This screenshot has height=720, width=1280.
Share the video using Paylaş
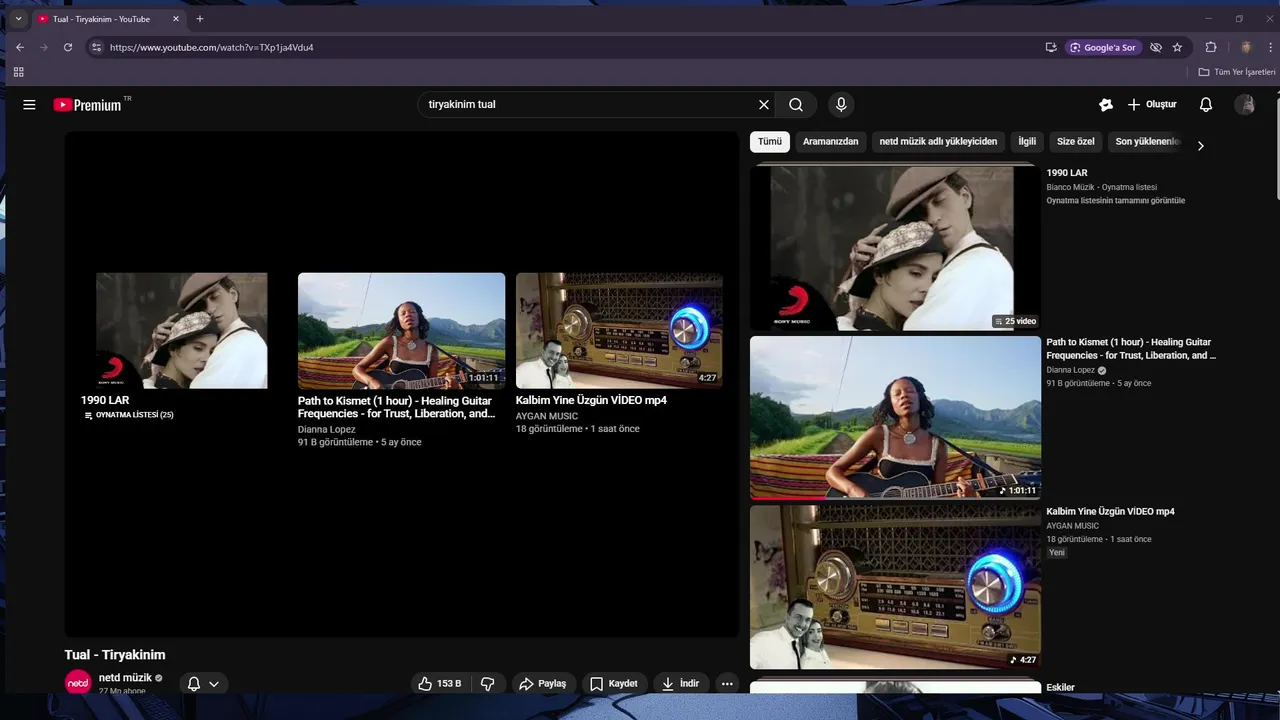(x=542, y=684)
